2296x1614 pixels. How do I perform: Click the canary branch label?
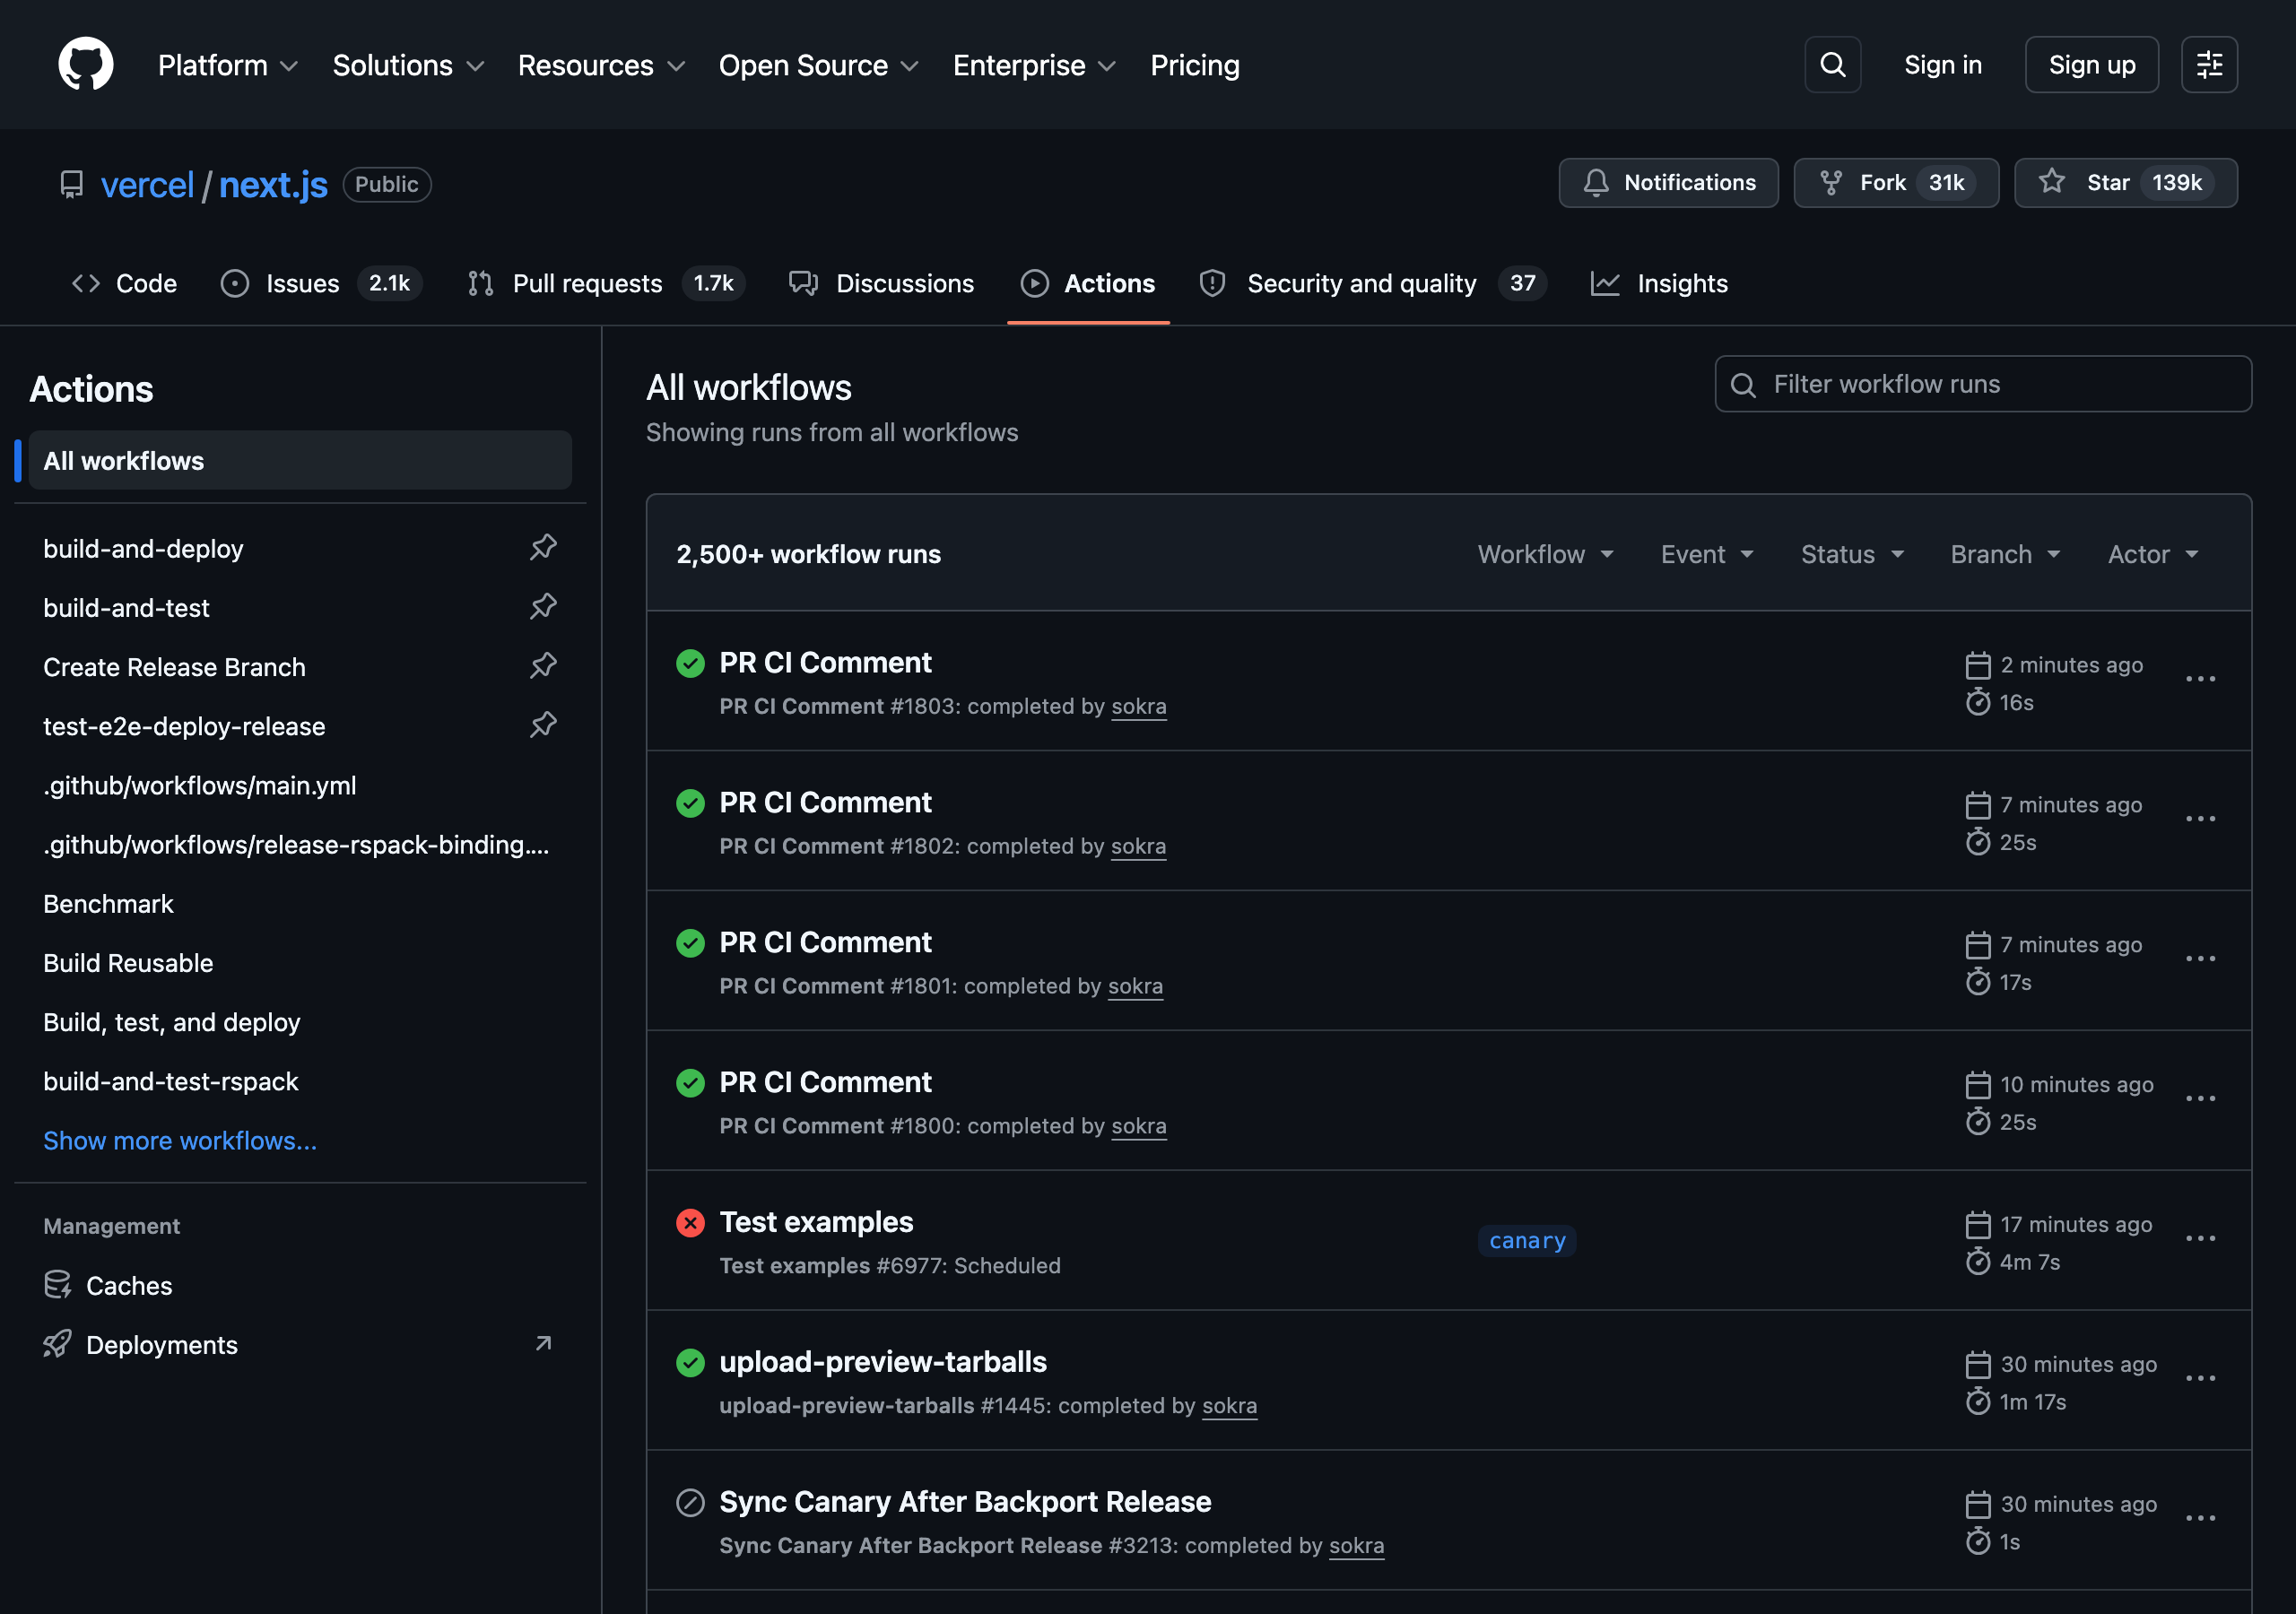point(1527,1241)
